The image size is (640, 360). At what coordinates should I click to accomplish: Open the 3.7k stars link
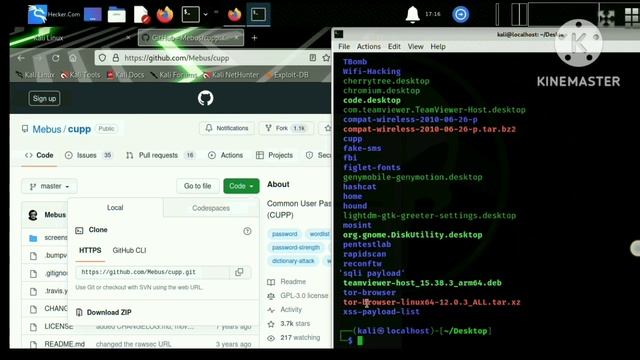[x=295, y=323]
